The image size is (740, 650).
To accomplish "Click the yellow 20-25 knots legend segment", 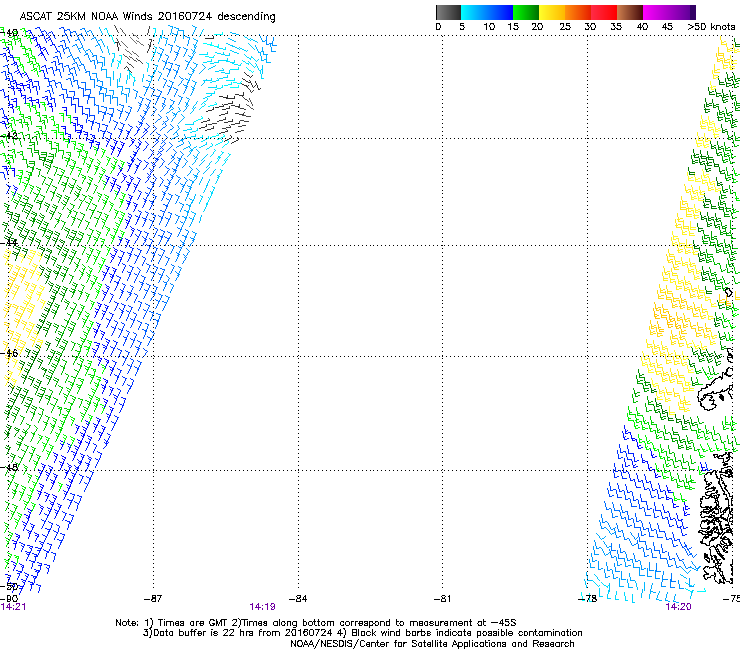I will coord(552,12).
